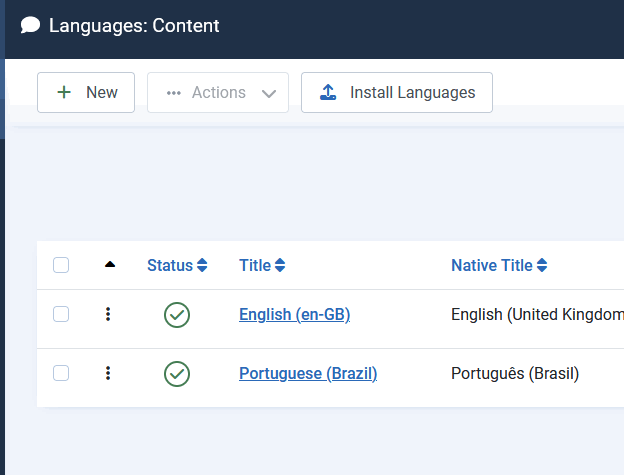Sort by the Native Title column header

491,266
